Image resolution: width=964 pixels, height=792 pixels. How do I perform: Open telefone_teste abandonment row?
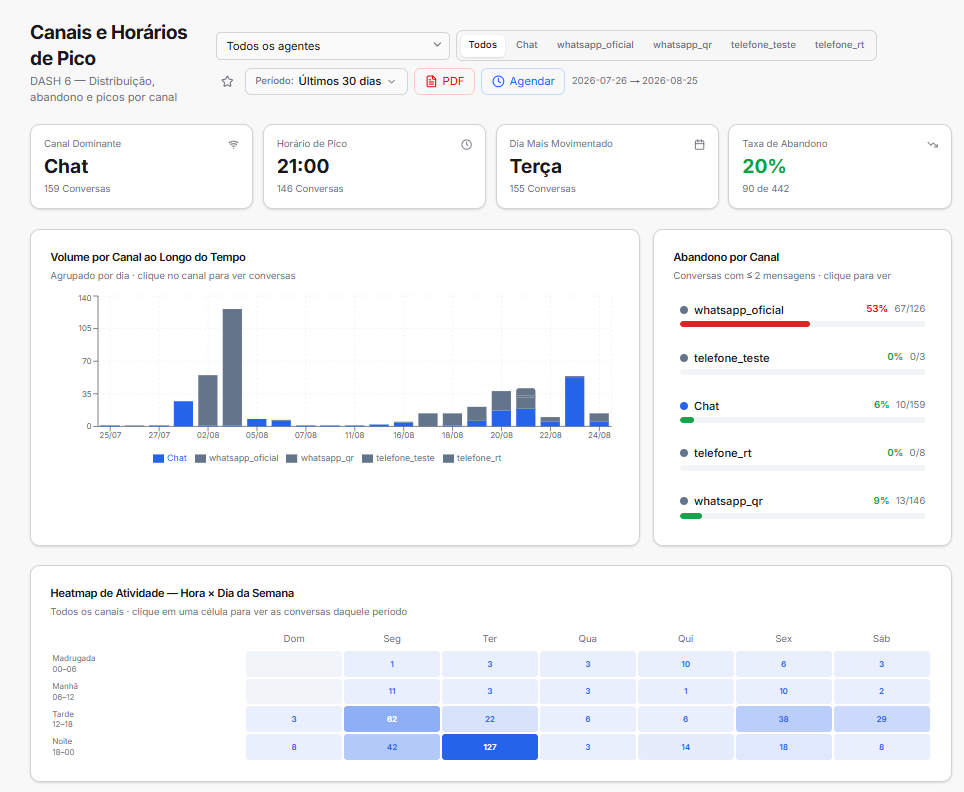802,363
